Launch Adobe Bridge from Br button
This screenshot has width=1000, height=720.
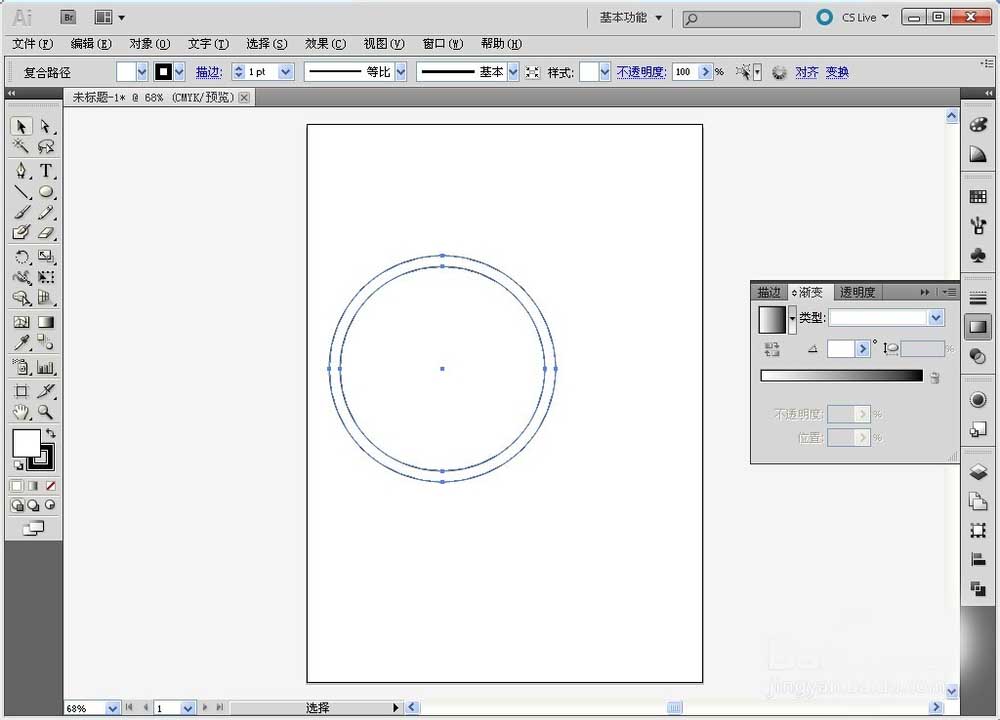(x=68, y=17)
